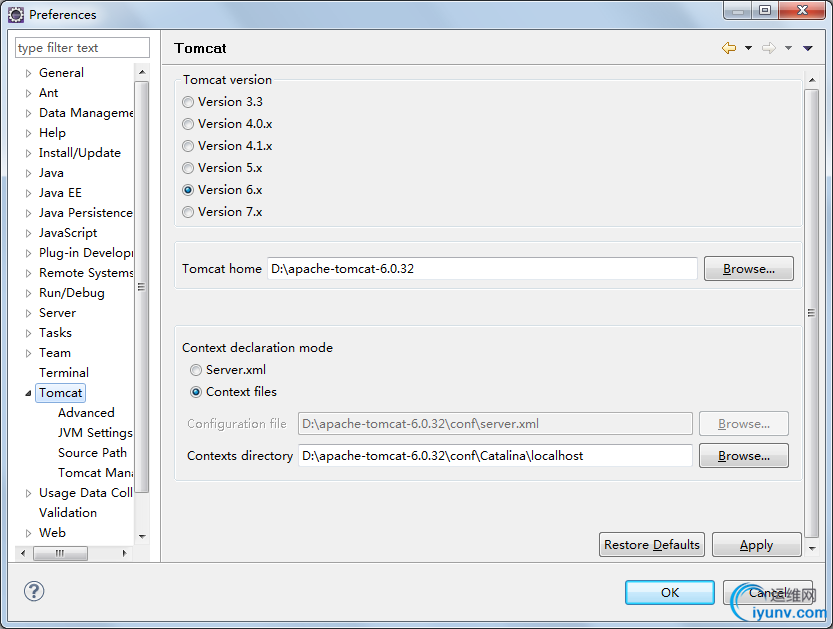The width and height of the screenshot is (833, 629).
Task: Expand the Java EE preferences node
Action: tap(29, 193)
